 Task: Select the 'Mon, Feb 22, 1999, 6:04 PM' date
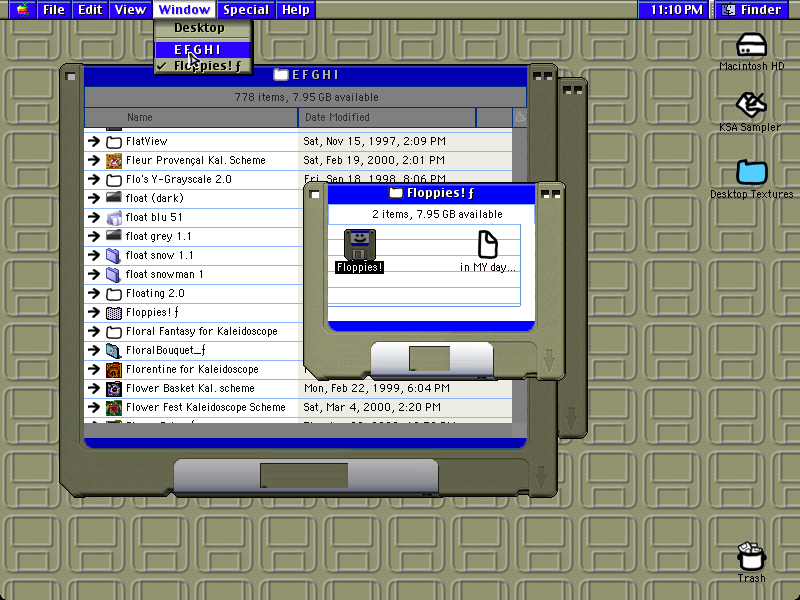[377, 388]
